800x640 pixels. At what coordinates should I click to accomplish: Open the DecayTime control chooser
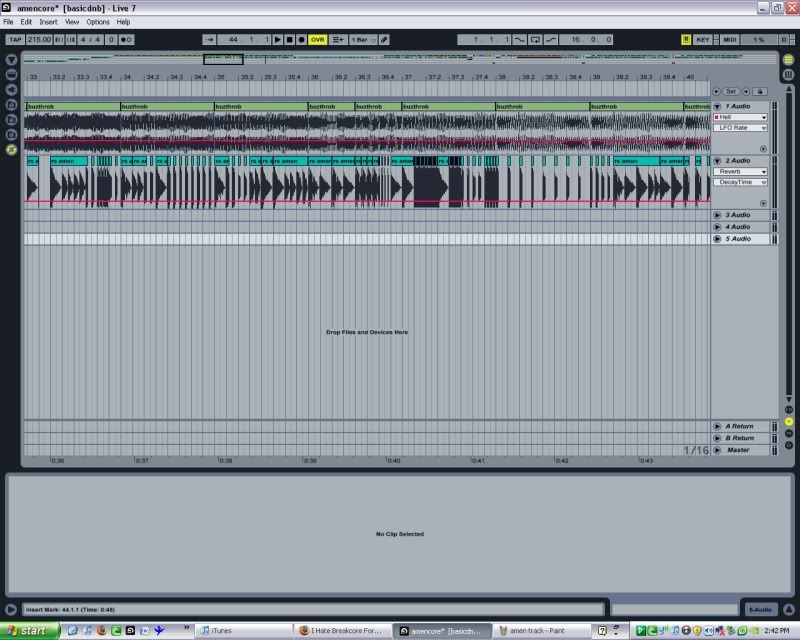pyautogui.click(x=740, y=182)
